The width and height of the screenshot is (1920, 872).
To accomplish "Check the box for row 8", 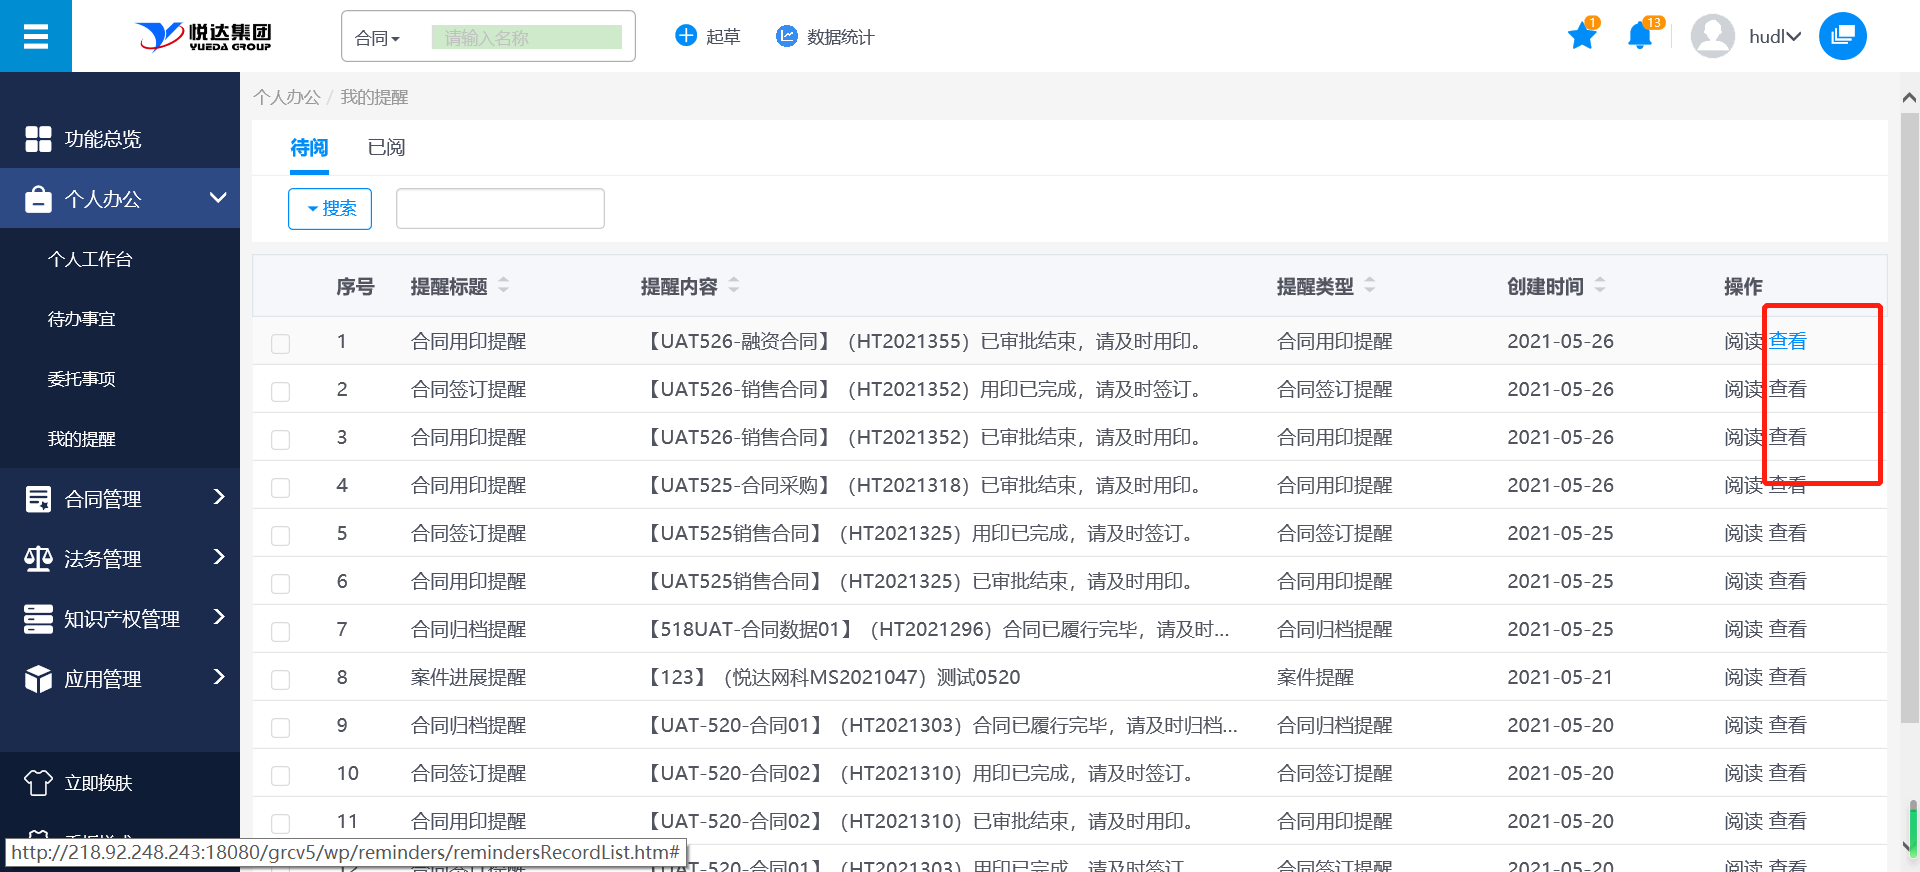I will (x=281, y=679).
